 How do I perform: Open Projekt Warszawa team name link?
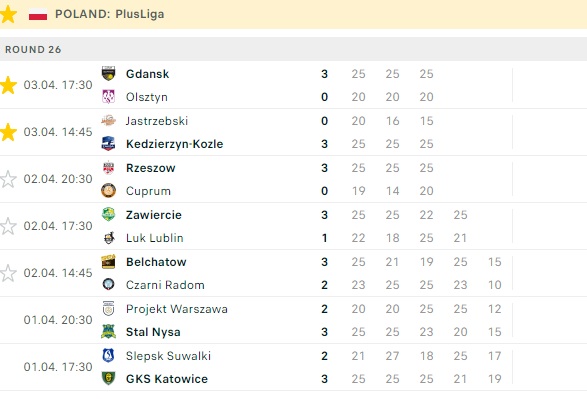tap(177, 309)
